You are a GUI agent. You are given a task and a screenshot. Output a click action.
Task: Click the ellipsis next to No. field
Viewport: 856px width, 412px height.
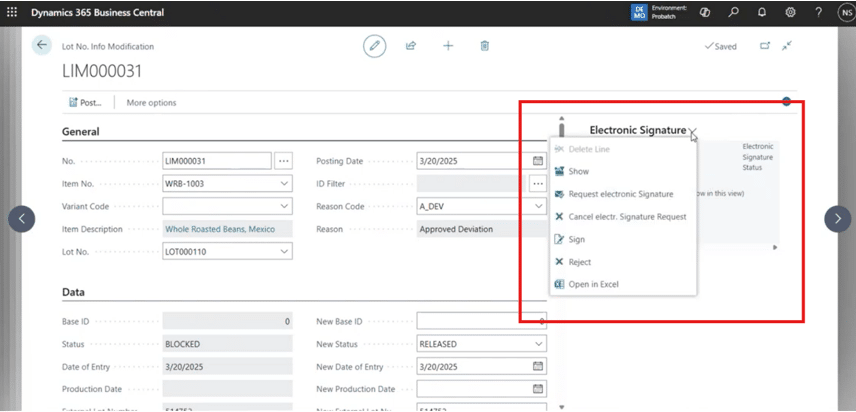[x=283, y=161]
